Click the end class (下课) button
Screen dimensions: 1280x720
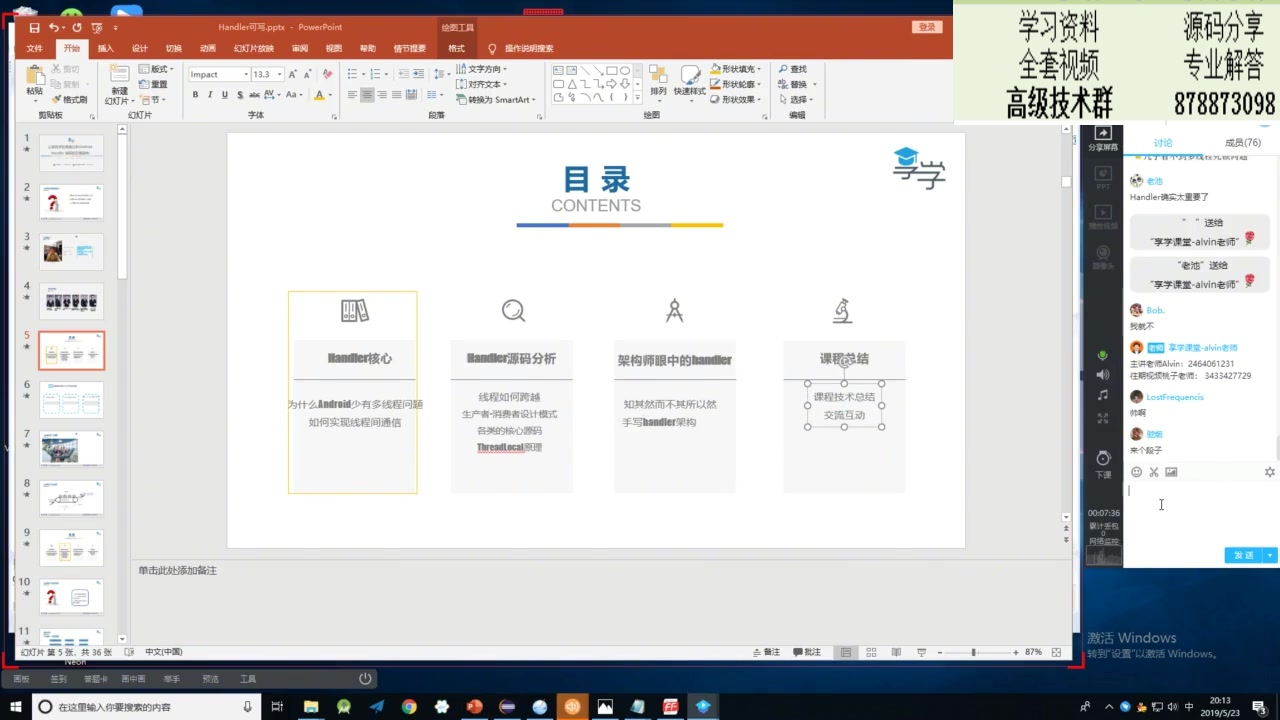tap(1103, 464)
